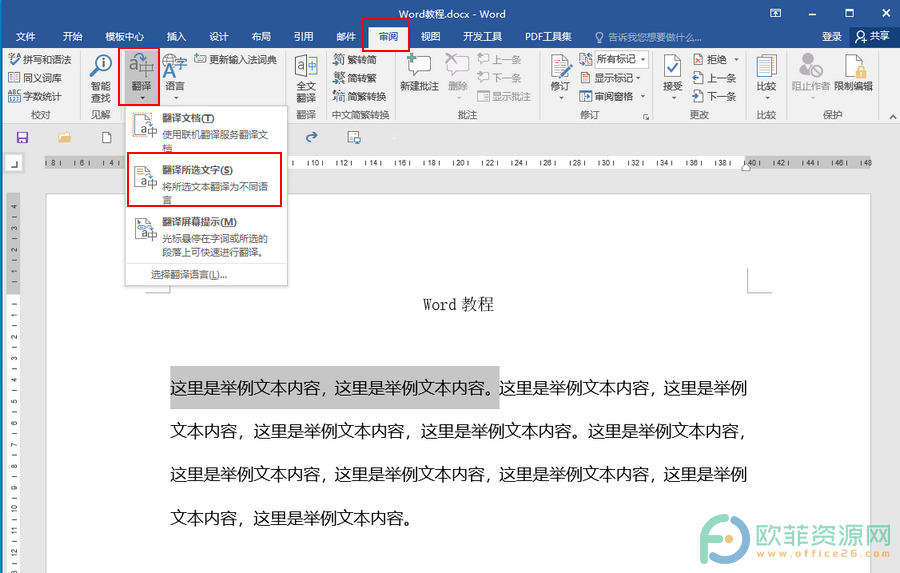Go to 下一条 change in 更改 group
The image size is (900, 573).
714,96
